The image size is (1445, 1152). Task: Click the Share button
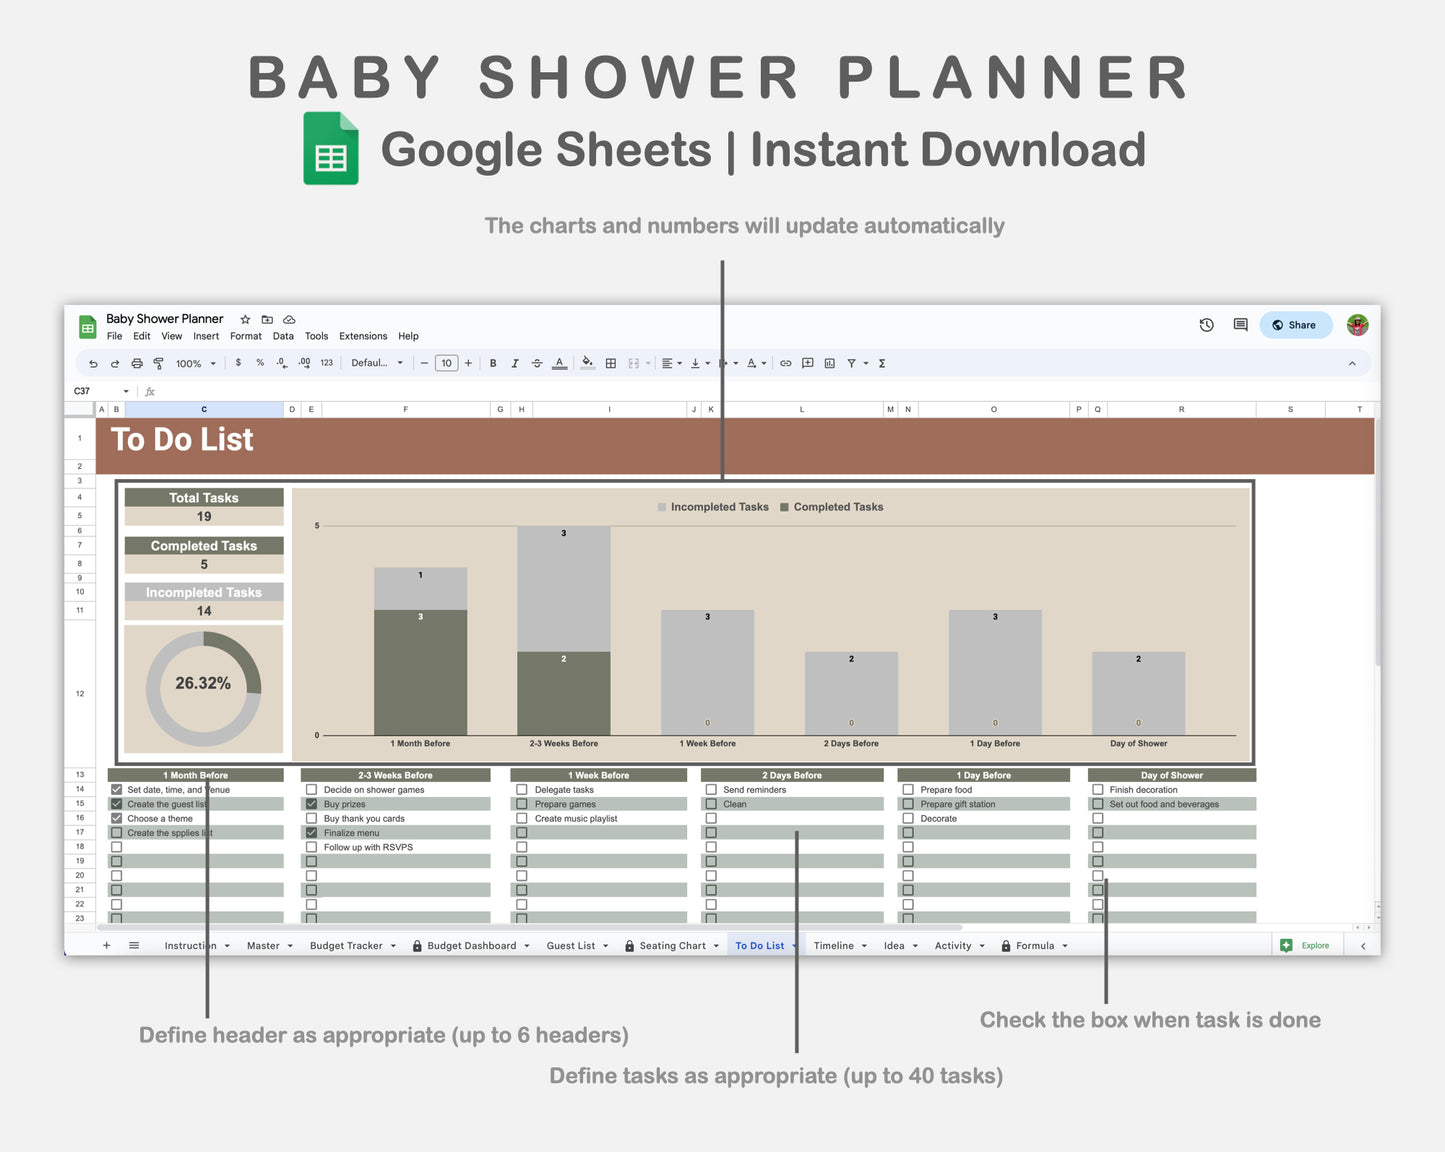coord(1296,325)
